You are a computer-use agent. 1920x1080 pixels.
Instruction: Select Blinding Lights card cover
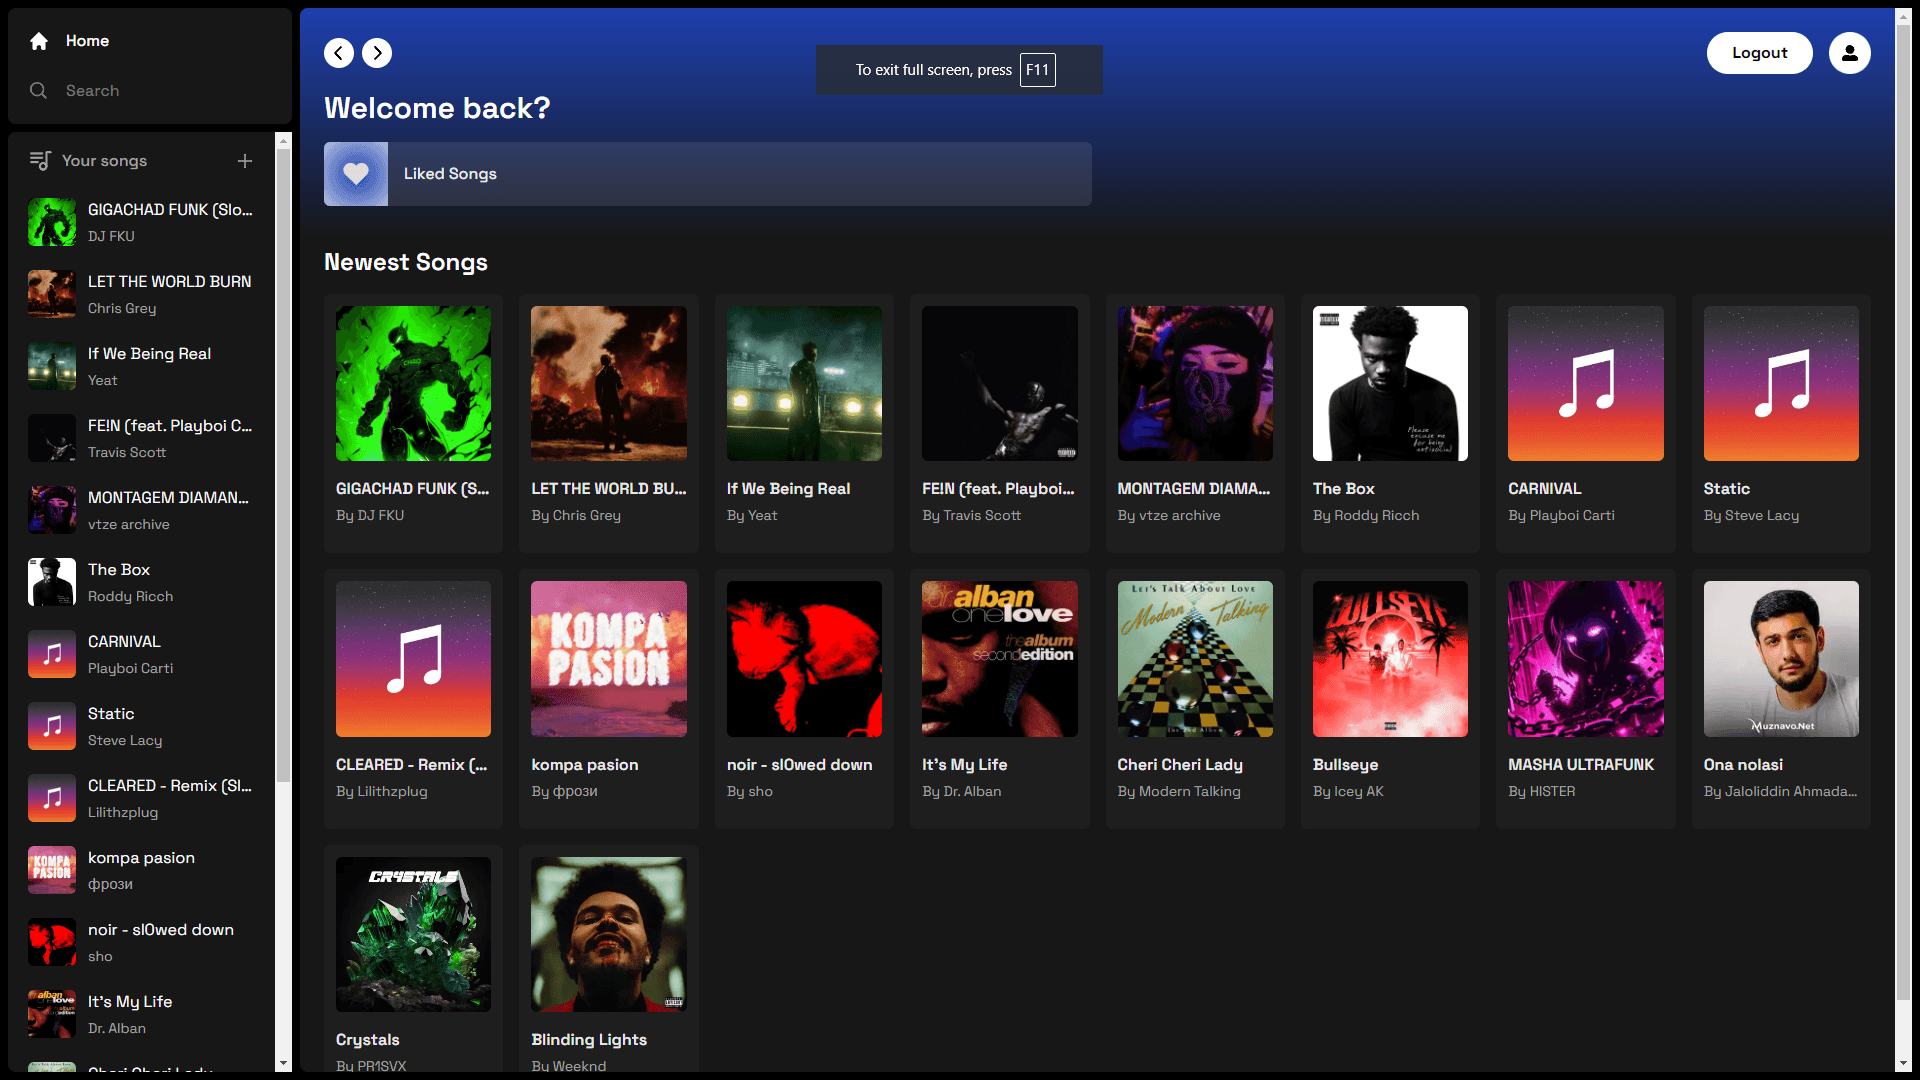click(609, 934)
